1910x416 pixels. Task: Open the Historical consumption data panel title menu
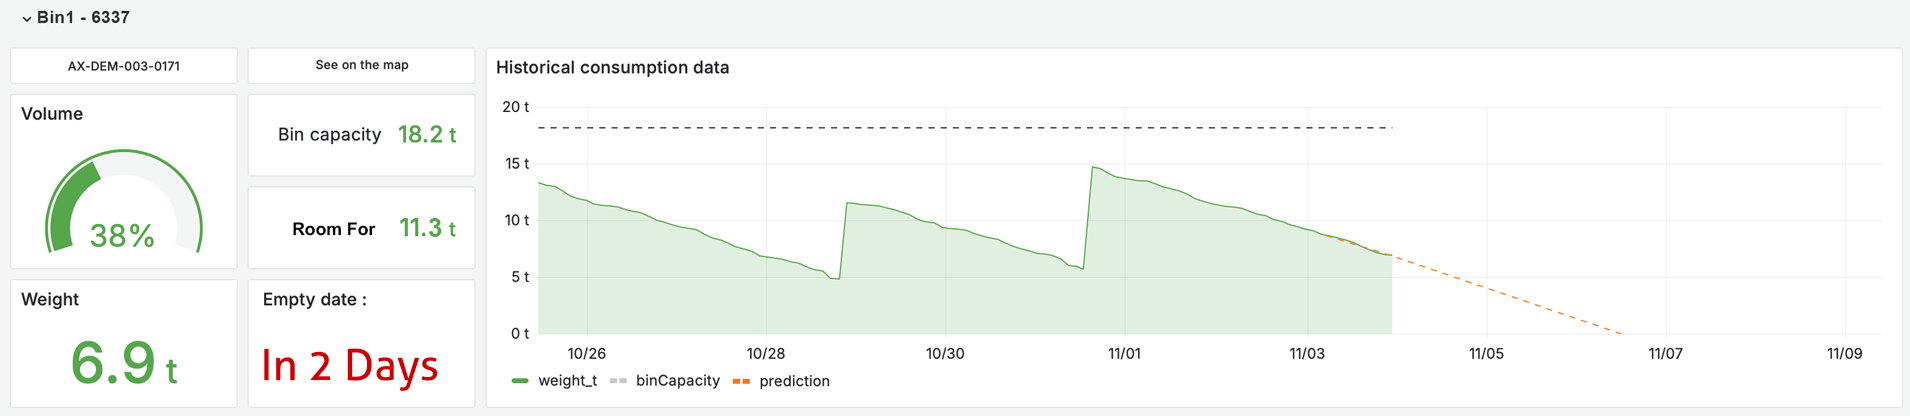[x=612, y=68]
